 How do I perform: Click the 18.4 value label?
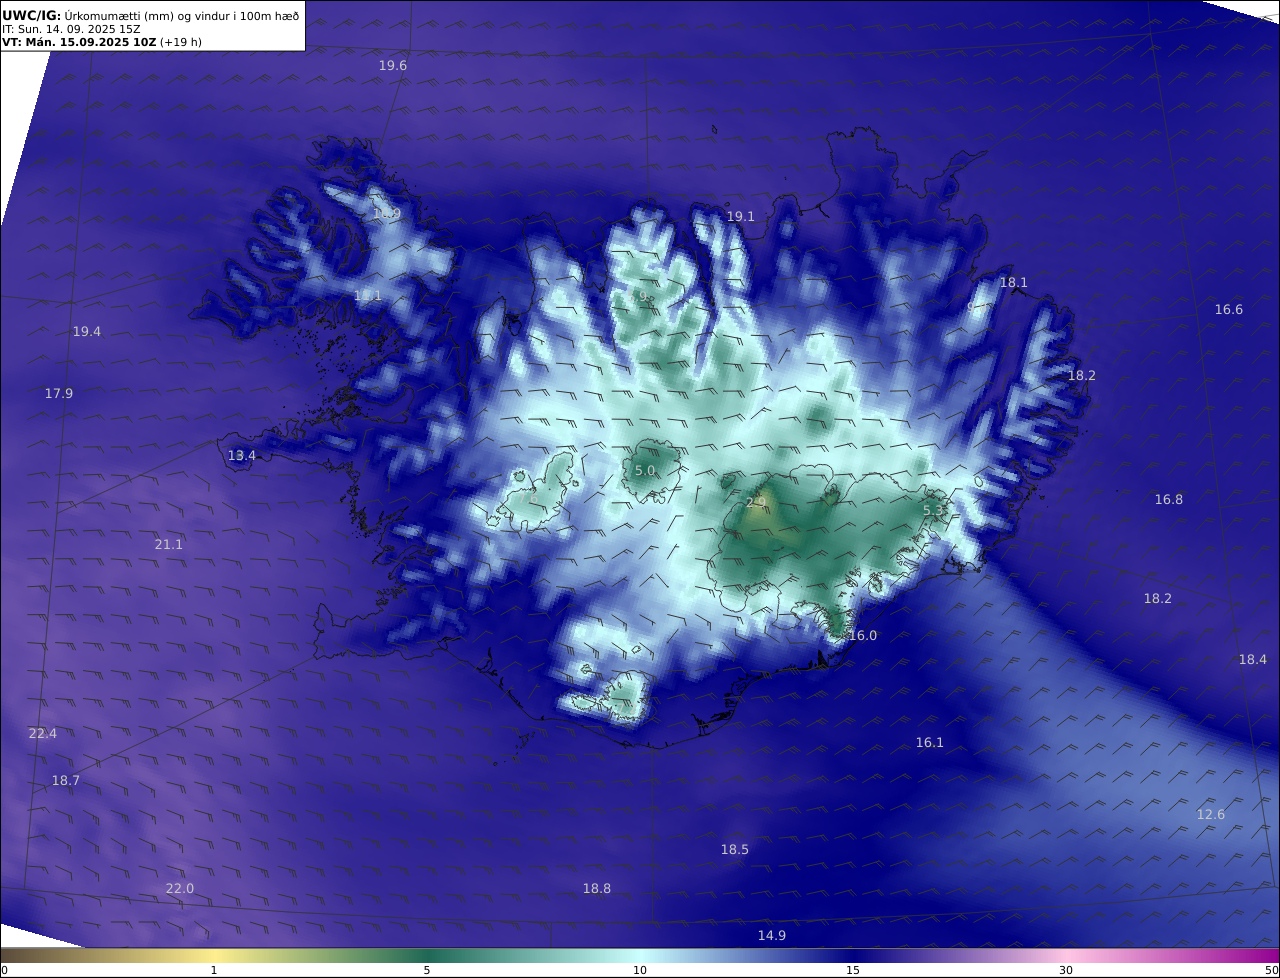click(x=1253, y=660)
